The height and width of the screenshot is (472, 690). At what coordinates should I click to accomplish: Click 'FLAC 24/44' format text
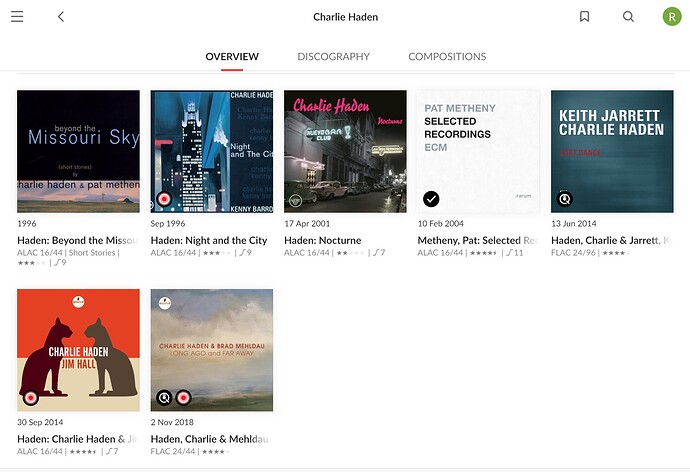173,452
